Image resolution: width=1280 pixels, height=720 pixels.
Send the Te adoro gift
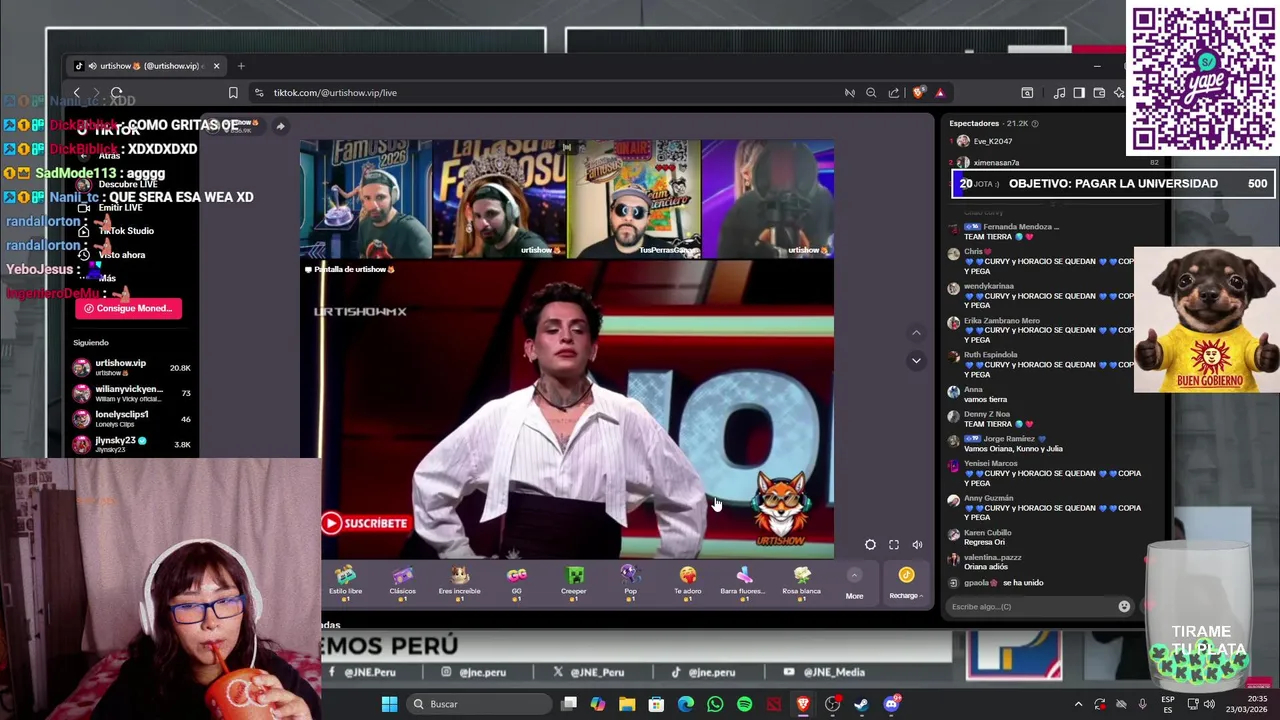tap(688, 581)
